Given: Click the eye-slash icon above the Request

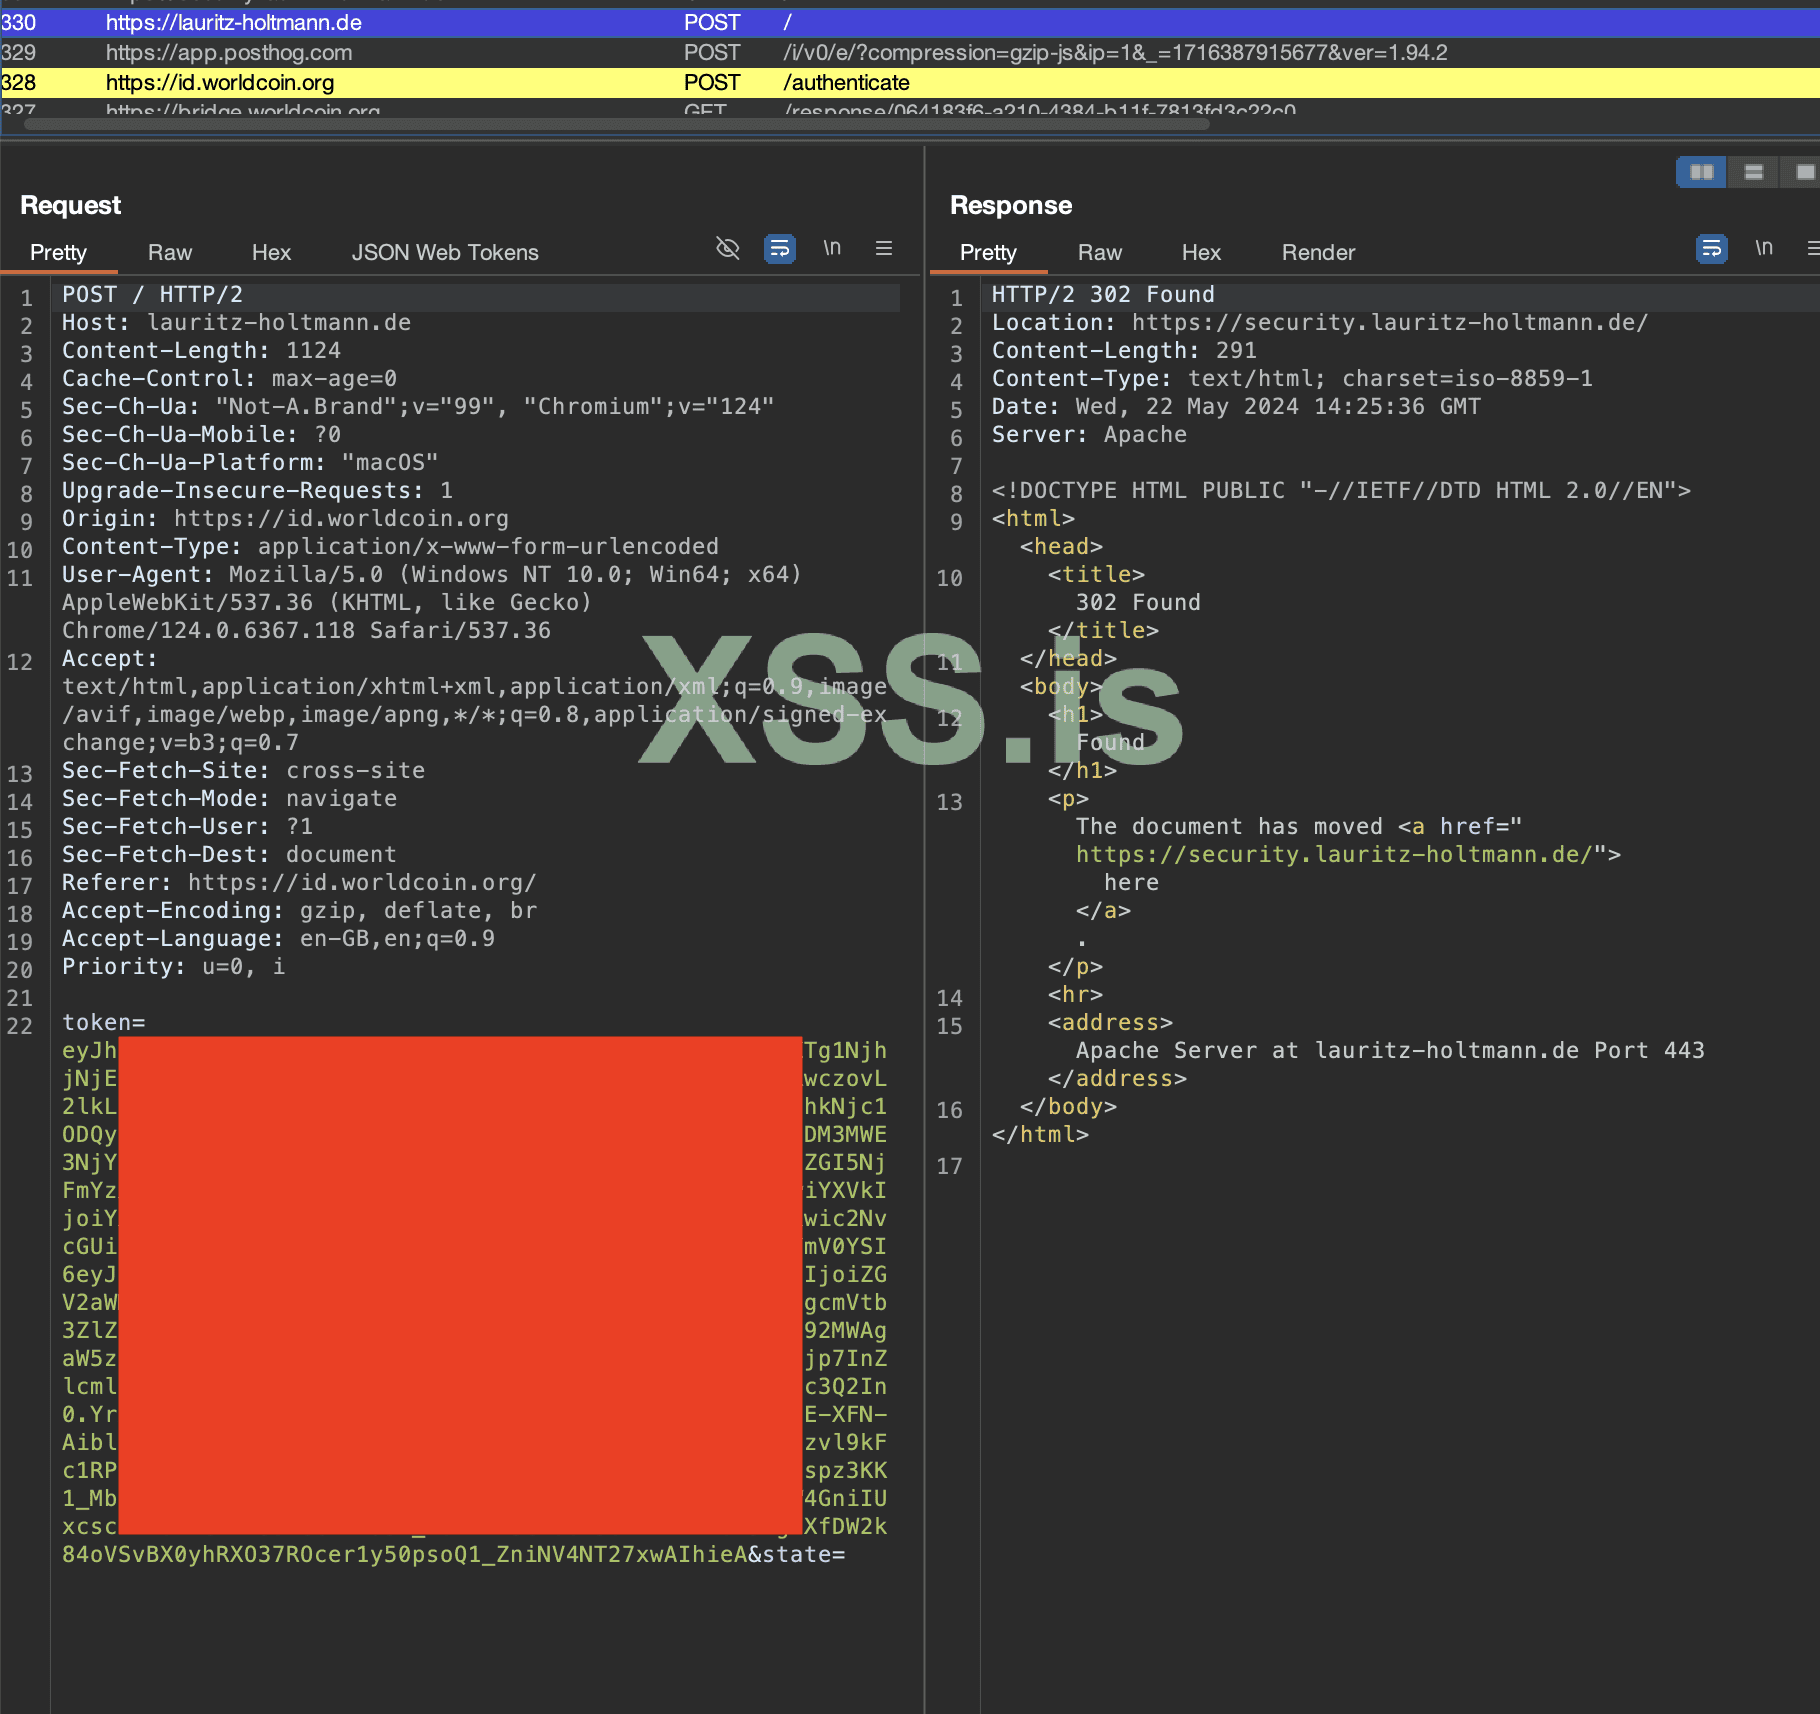Looking at the screenshot, I should coord(727,248).
